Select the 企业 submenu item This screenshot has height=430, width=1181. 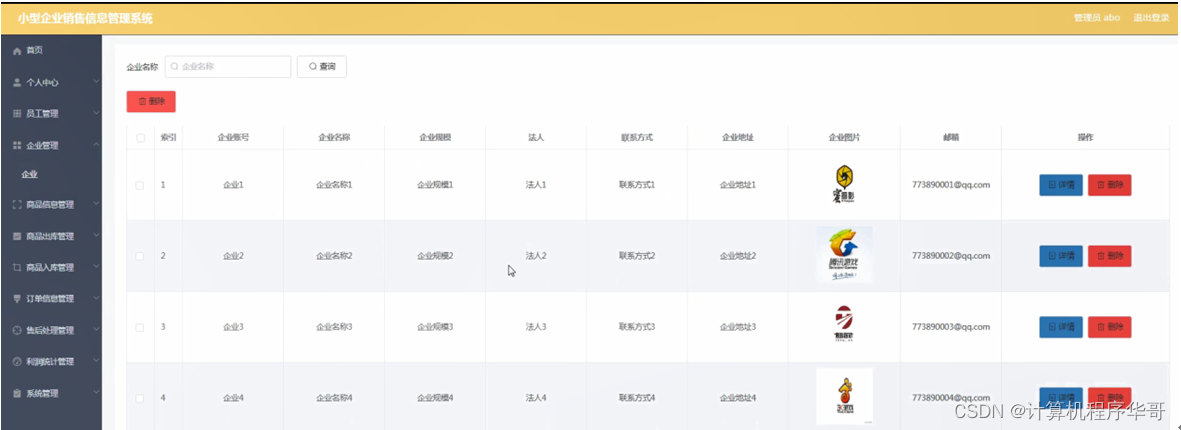pos(51,175)
